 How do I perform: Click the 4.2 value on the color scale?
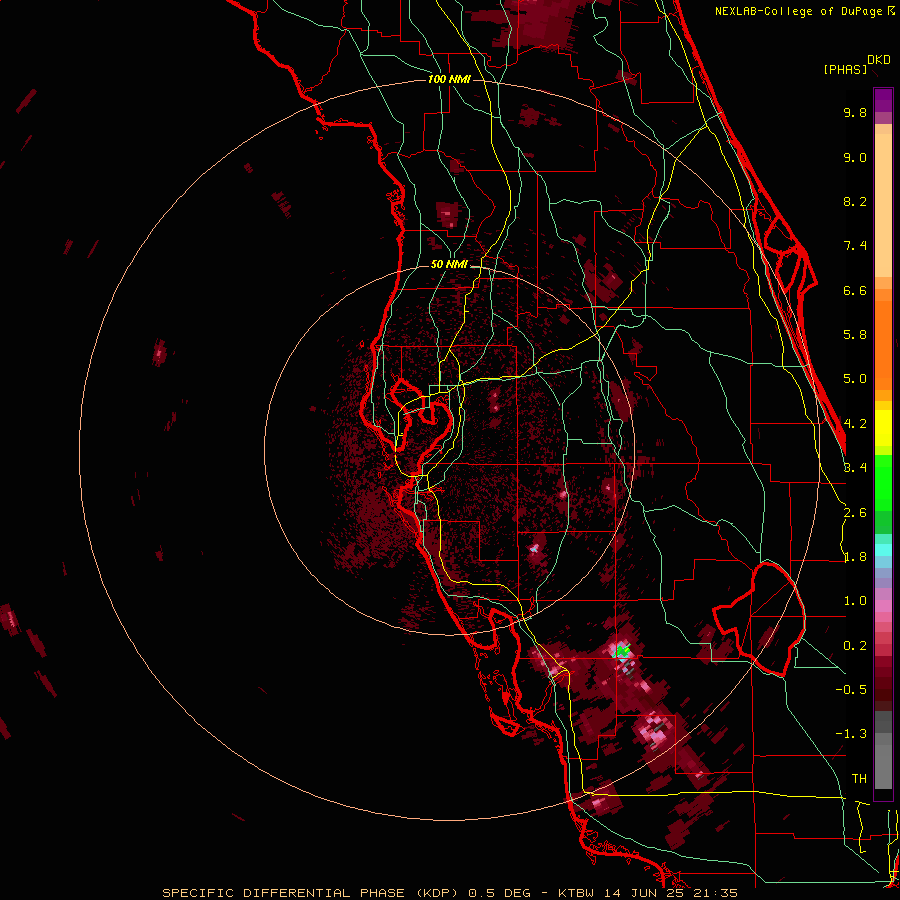click(x=855, y=424)
